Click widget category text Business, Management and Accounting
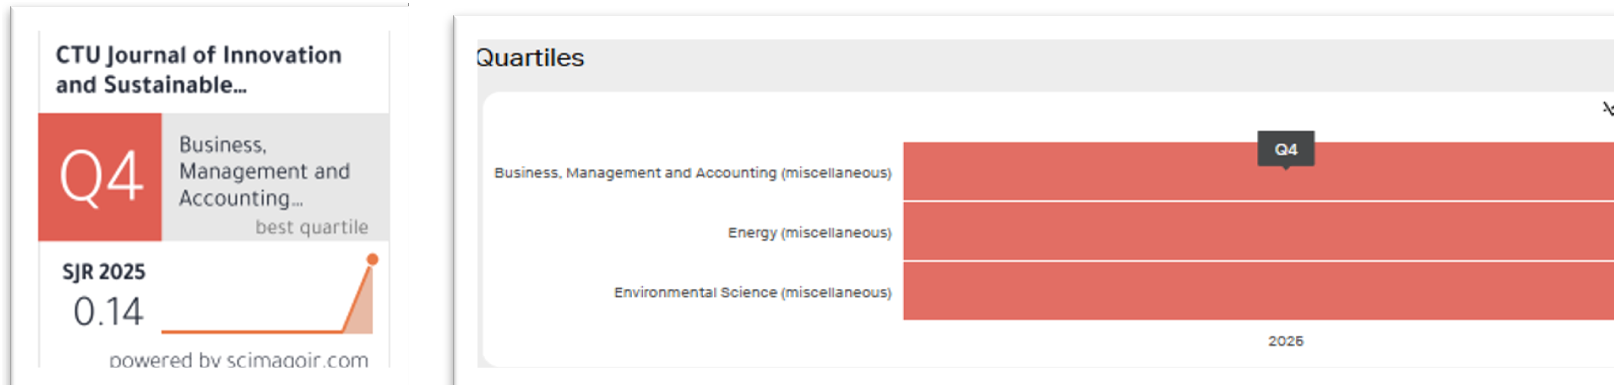This screenshot has height=387, width=1616. click(x=265, y=171)
